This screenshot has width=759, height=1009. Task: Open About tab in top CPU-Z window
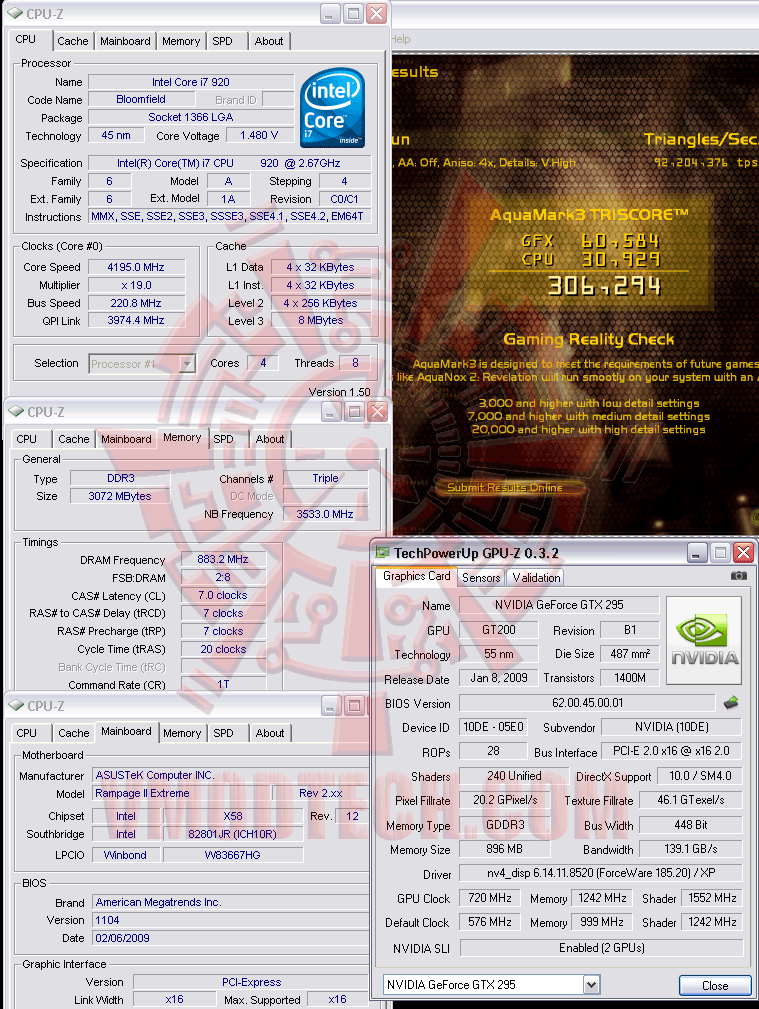(268, 41)
